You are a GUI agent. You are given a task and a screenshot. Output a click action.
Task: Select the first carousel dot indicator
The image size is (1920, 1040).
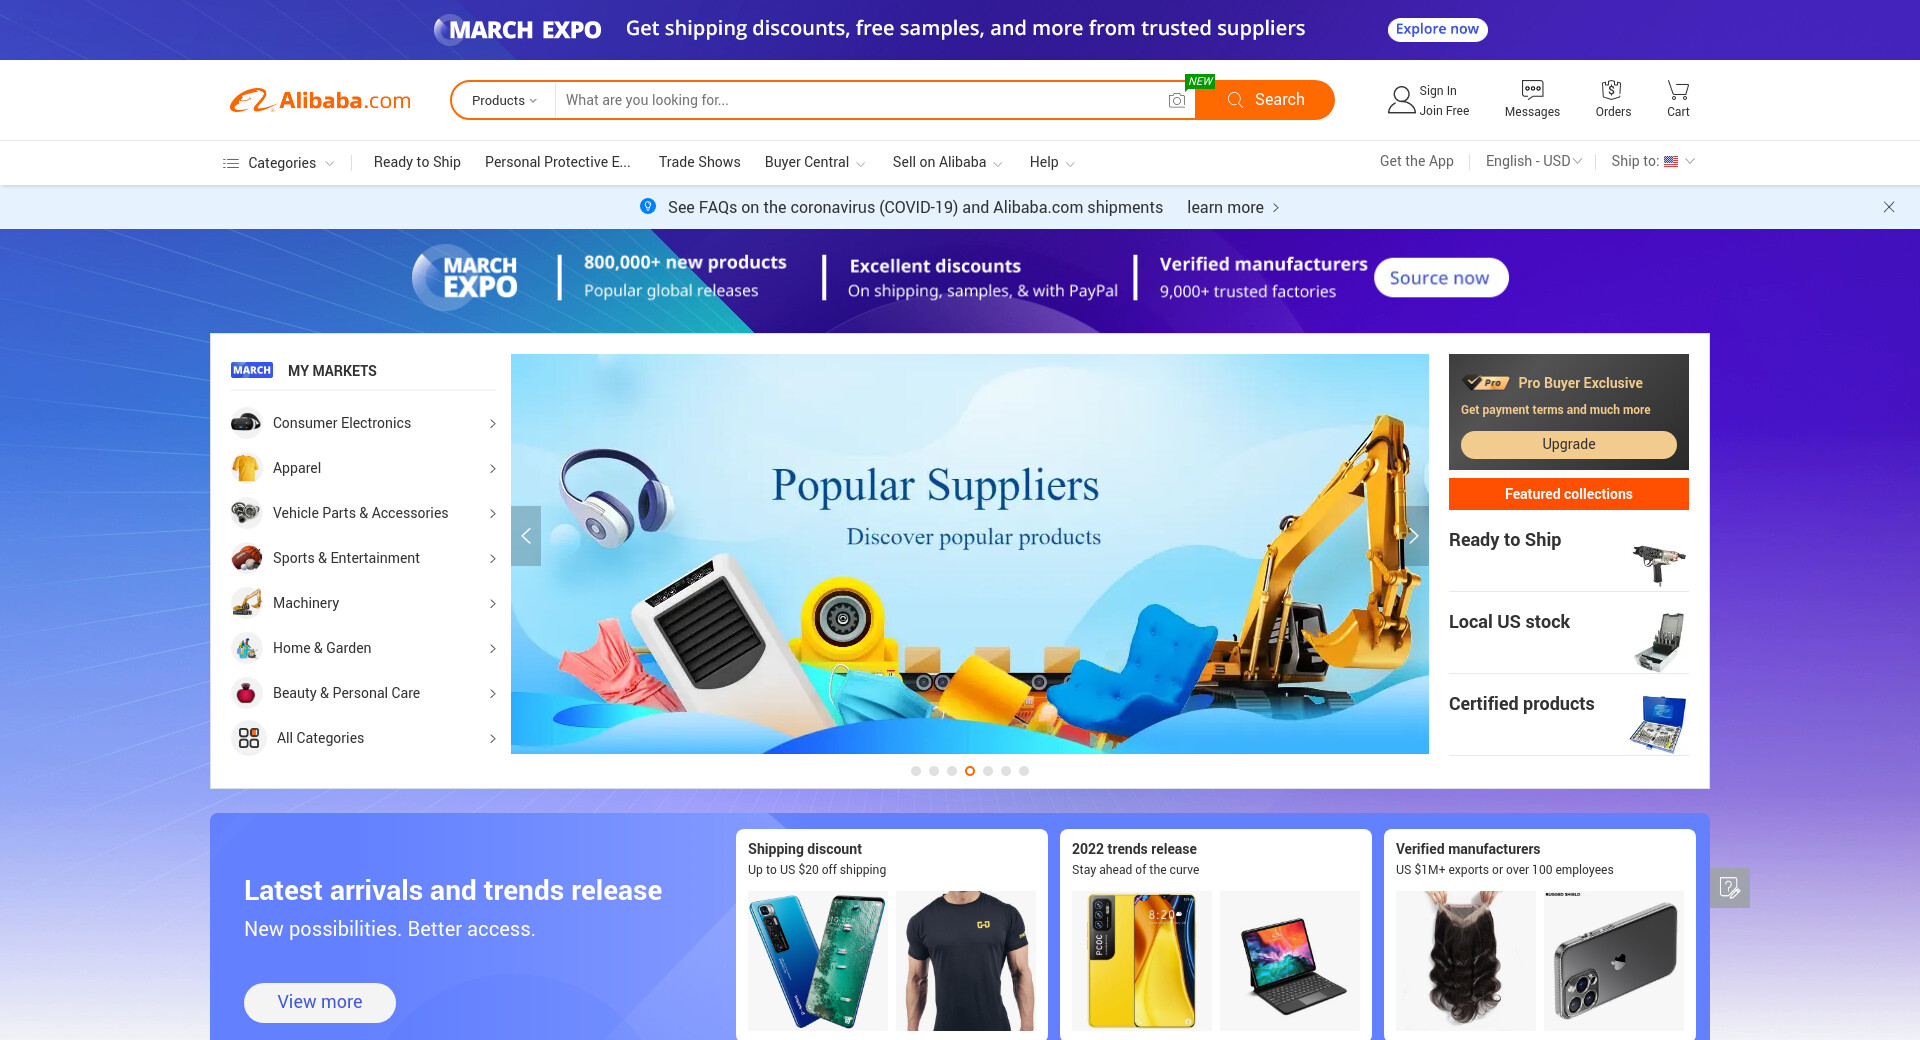point(916,771)
